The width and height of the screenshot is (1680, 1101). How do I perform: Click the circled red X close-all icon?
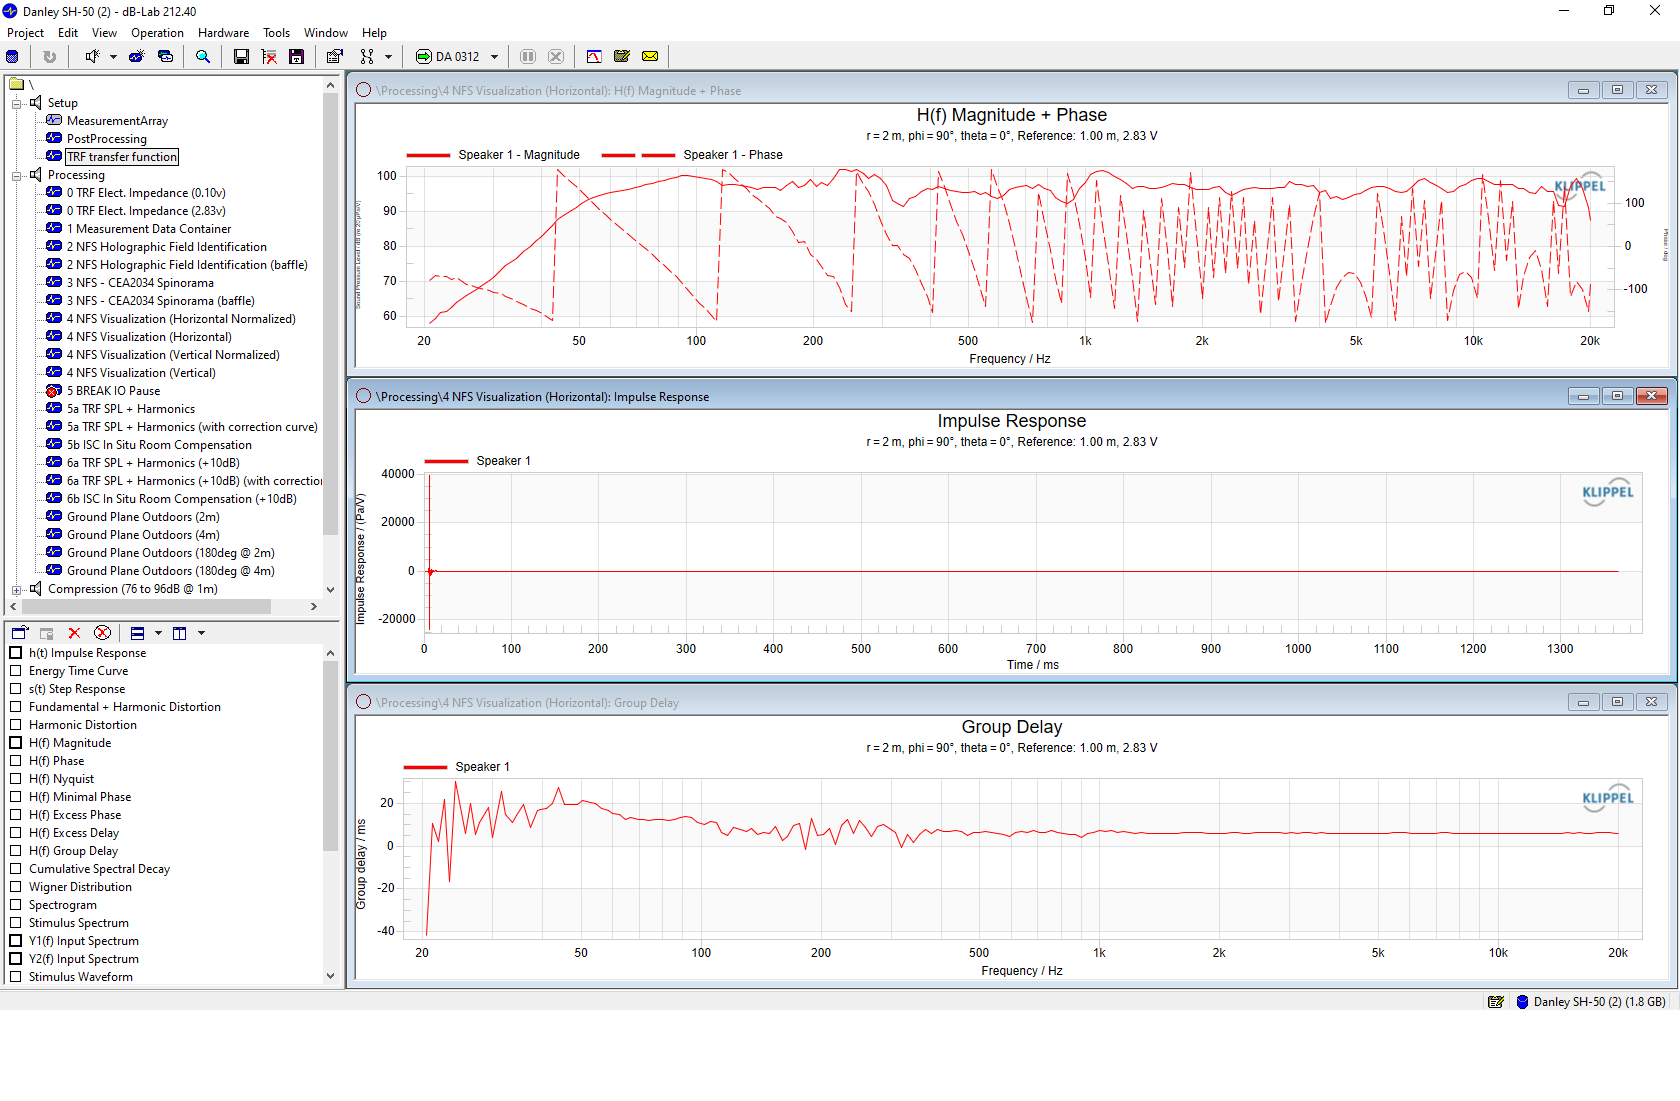coord(102,633)
